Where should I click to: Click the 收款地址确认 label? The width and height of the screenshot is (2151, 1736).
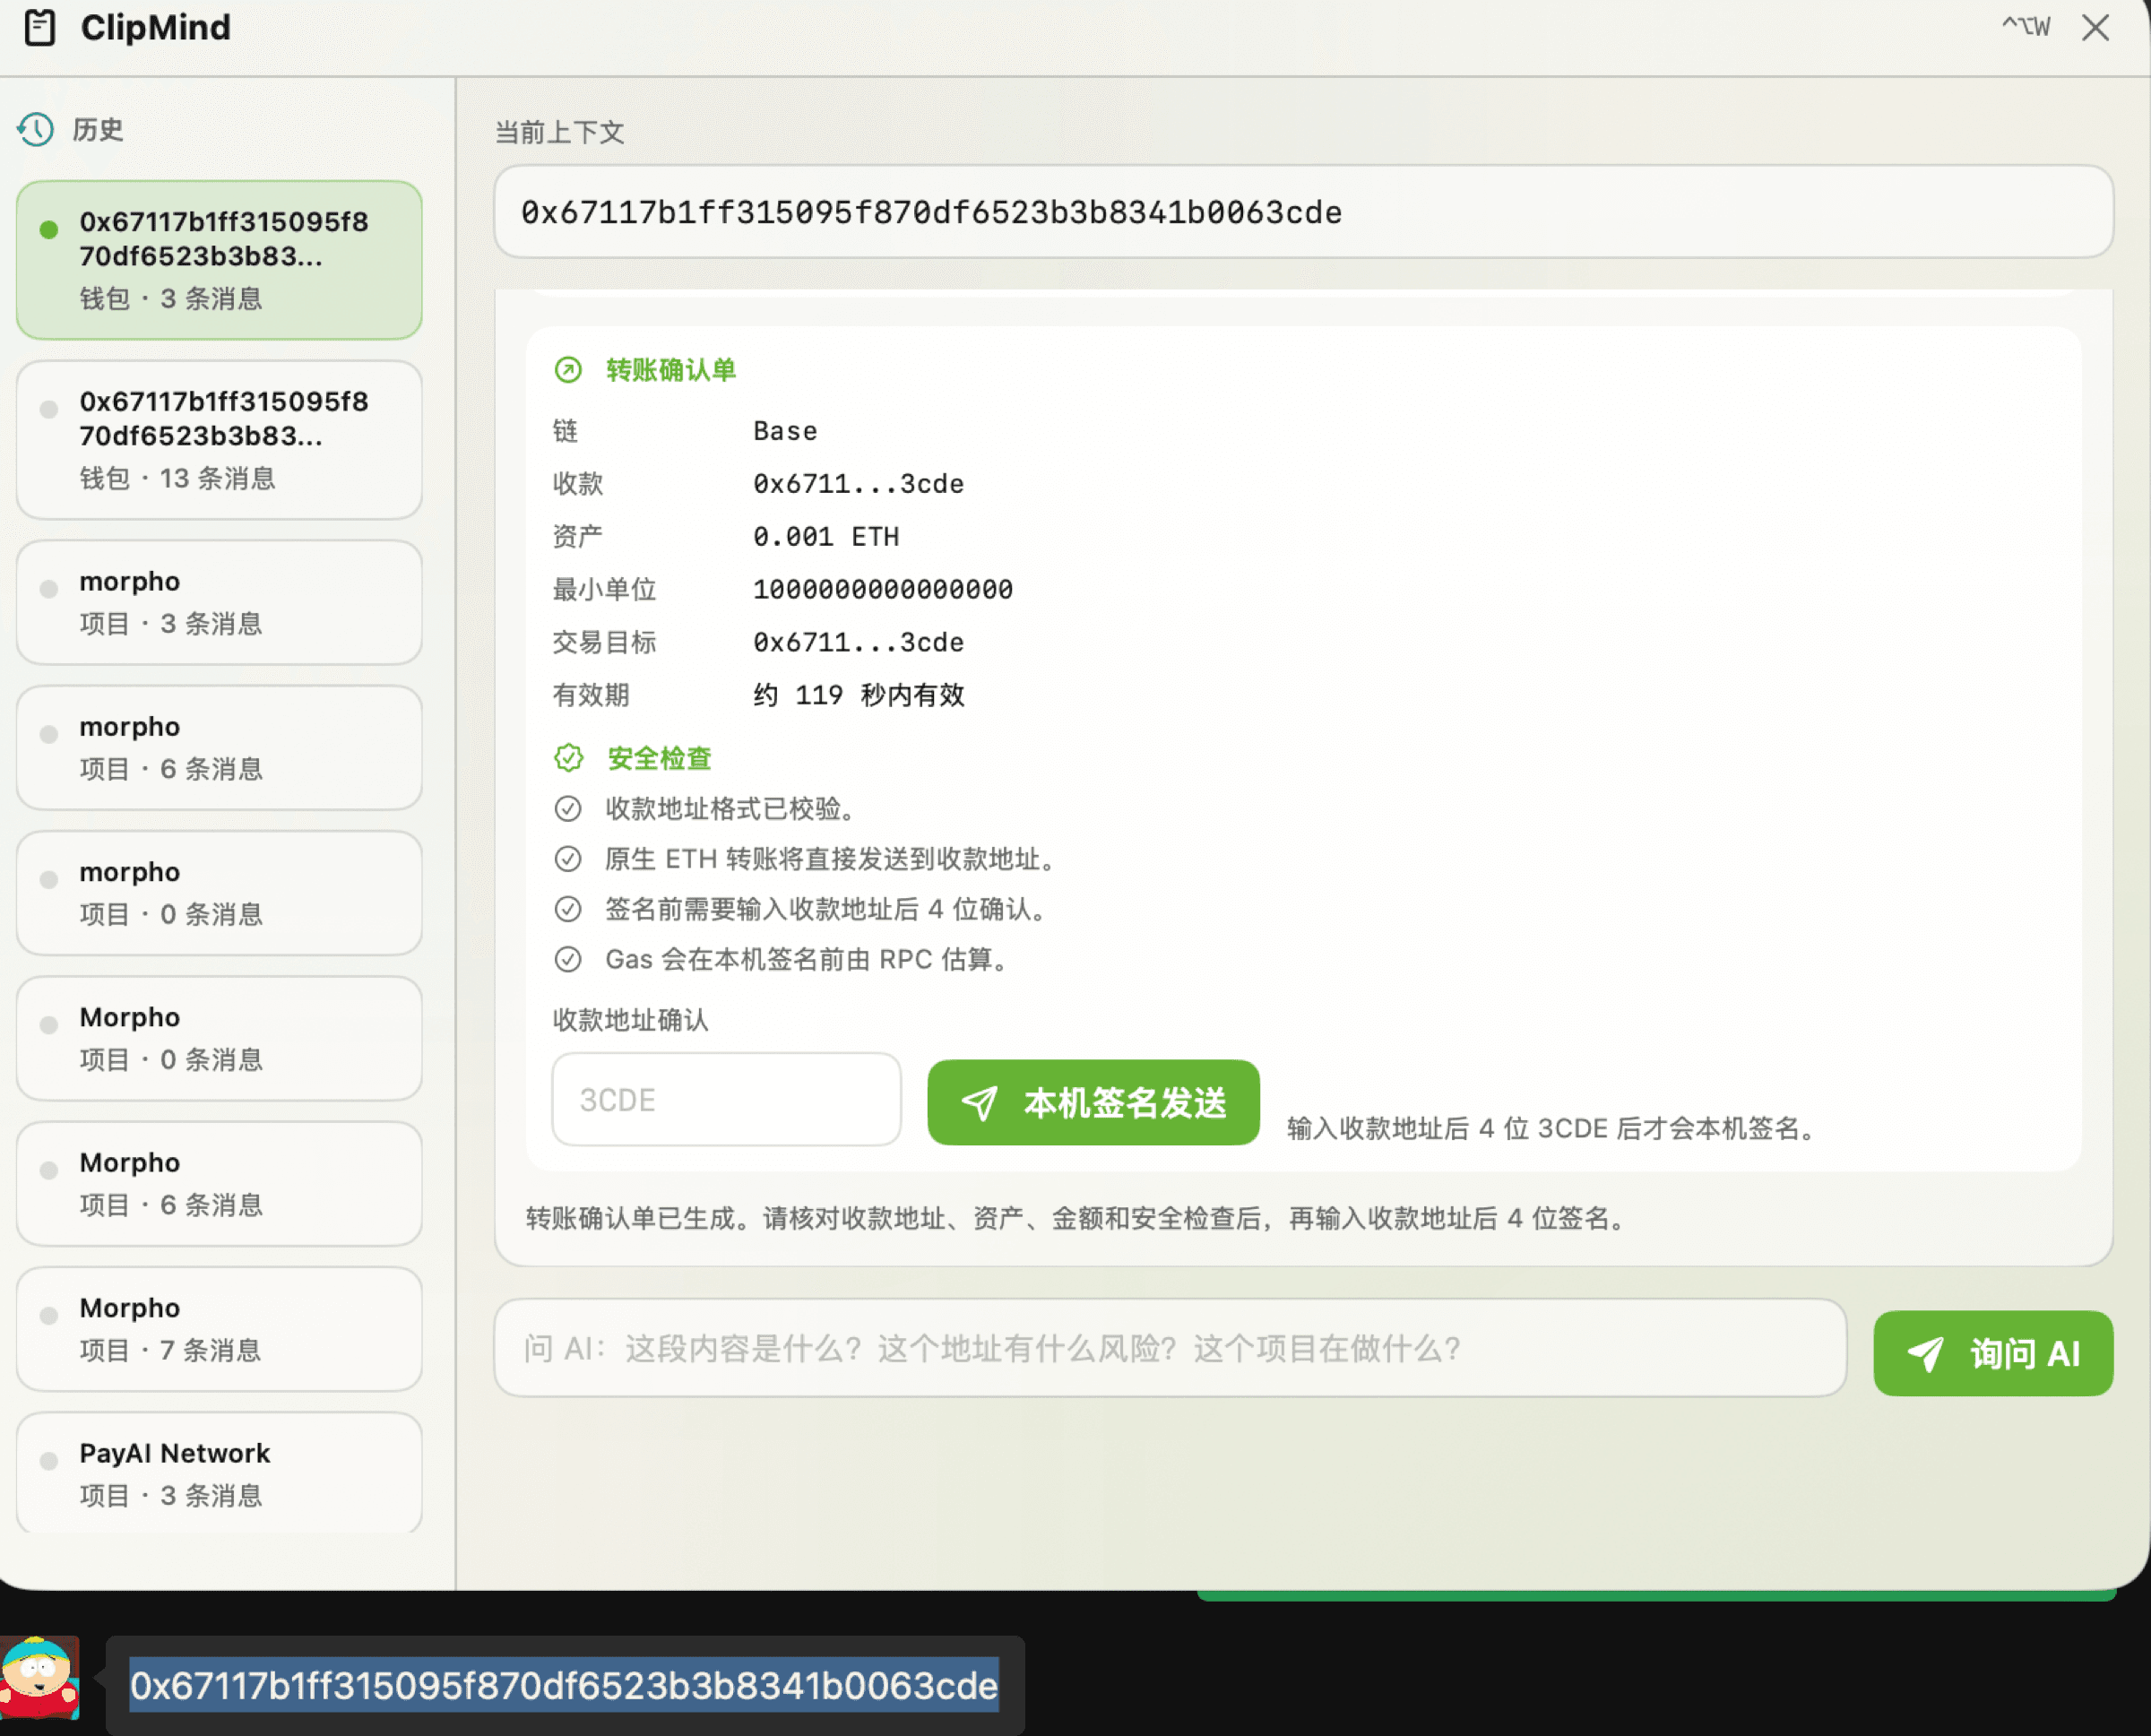[x=630, y=1020]
